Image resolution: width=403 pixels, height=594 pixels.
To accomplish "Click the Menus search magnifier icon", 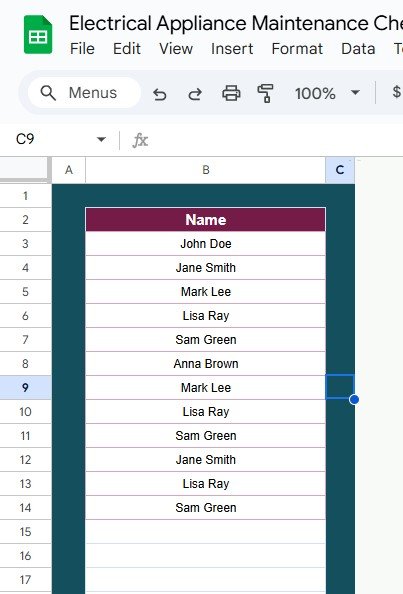I will pyautogui.click(x=48, y=93).
